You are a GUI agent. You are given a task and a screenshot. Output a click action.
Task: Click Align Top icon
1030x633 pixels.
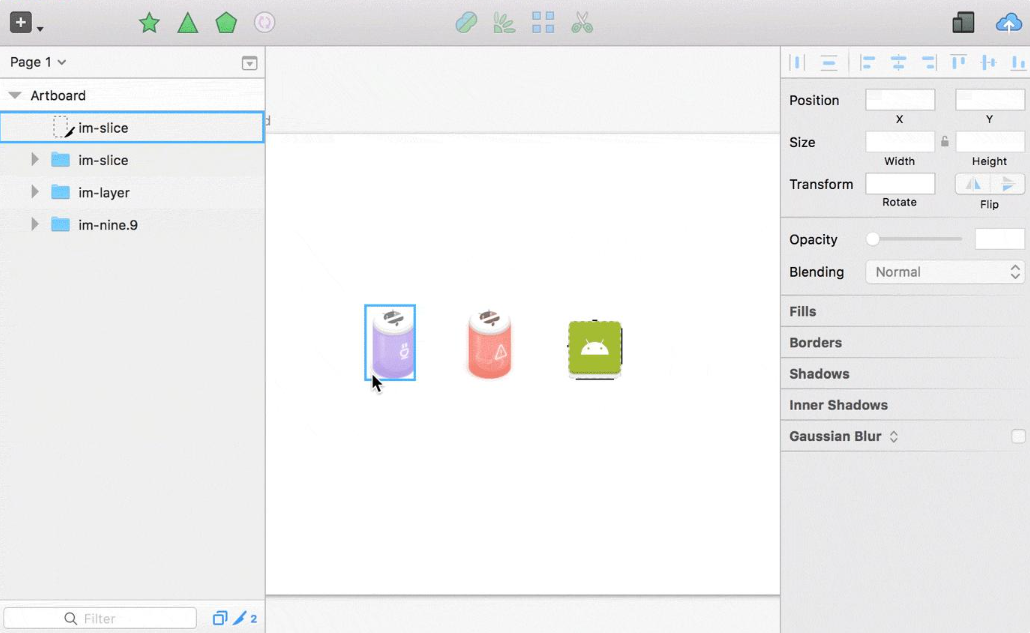click(x=958, y=63)
